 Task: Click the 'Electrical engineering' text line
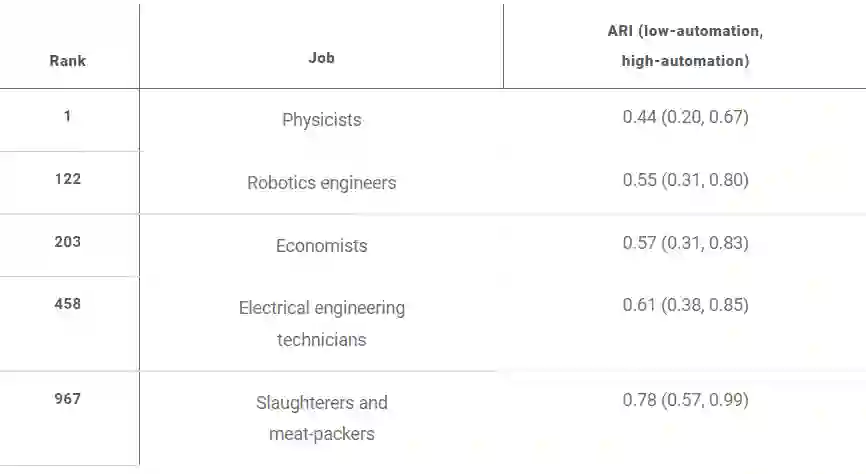pyautogui.click(x=321, y=308)
